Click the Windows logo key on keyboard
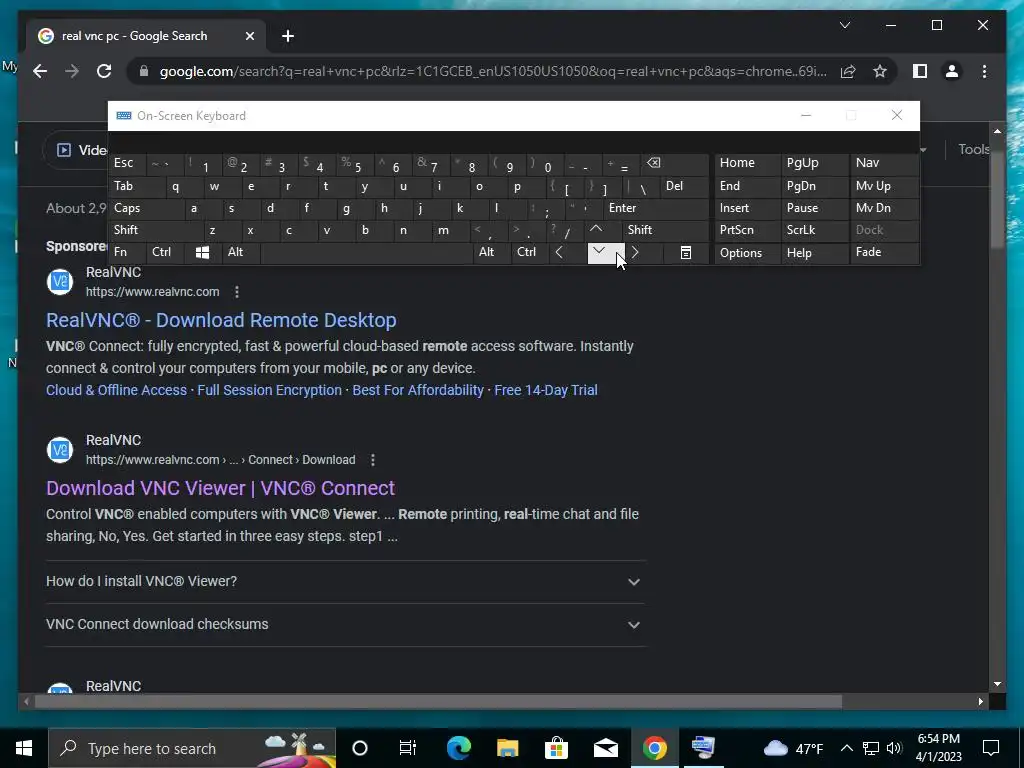The image size is (1024, 768). pos(202,252)
